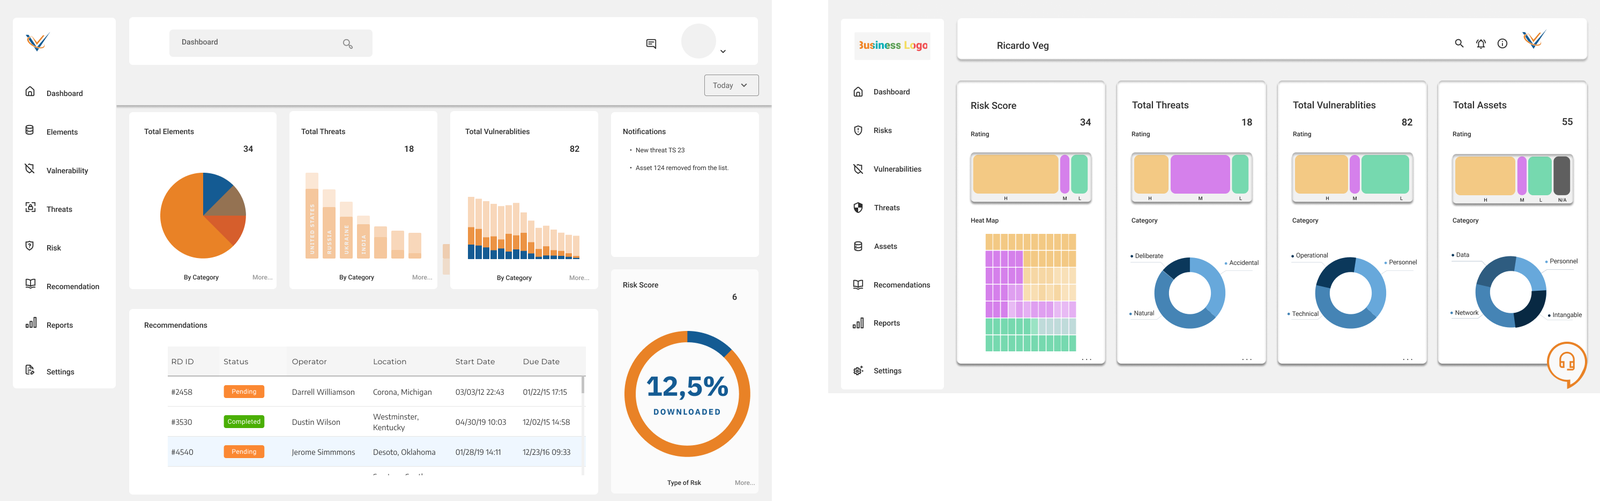The height and width of the screenshot is (501, 1600).
Task: Click the Recomendations book icon in right sidebar
Action: (858, 284)
